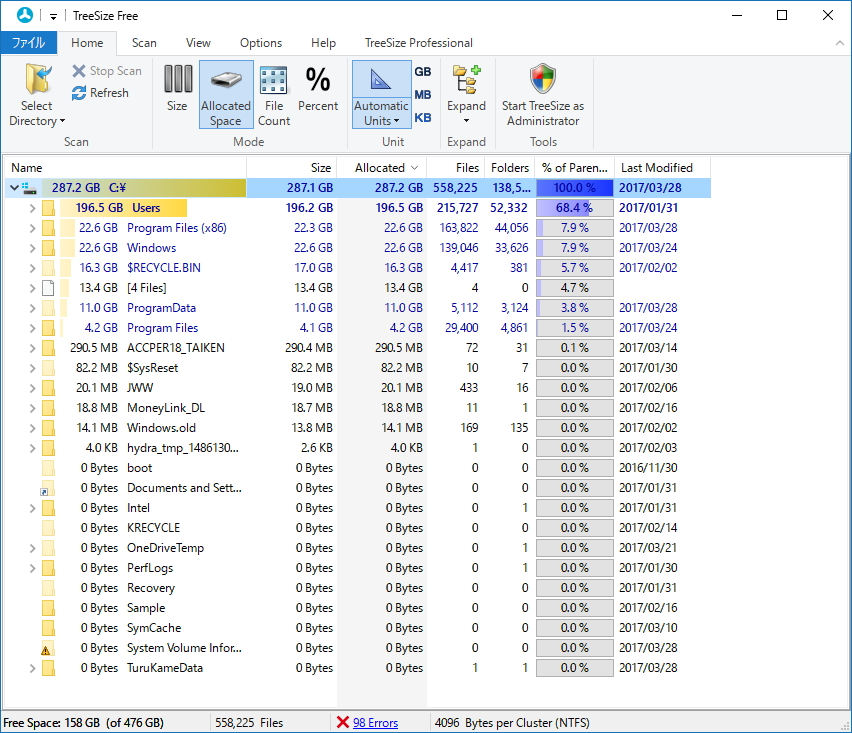Sort by Last Modified column header
The height and width of the screenshot is (733, 852).
(x=662, y=168)
